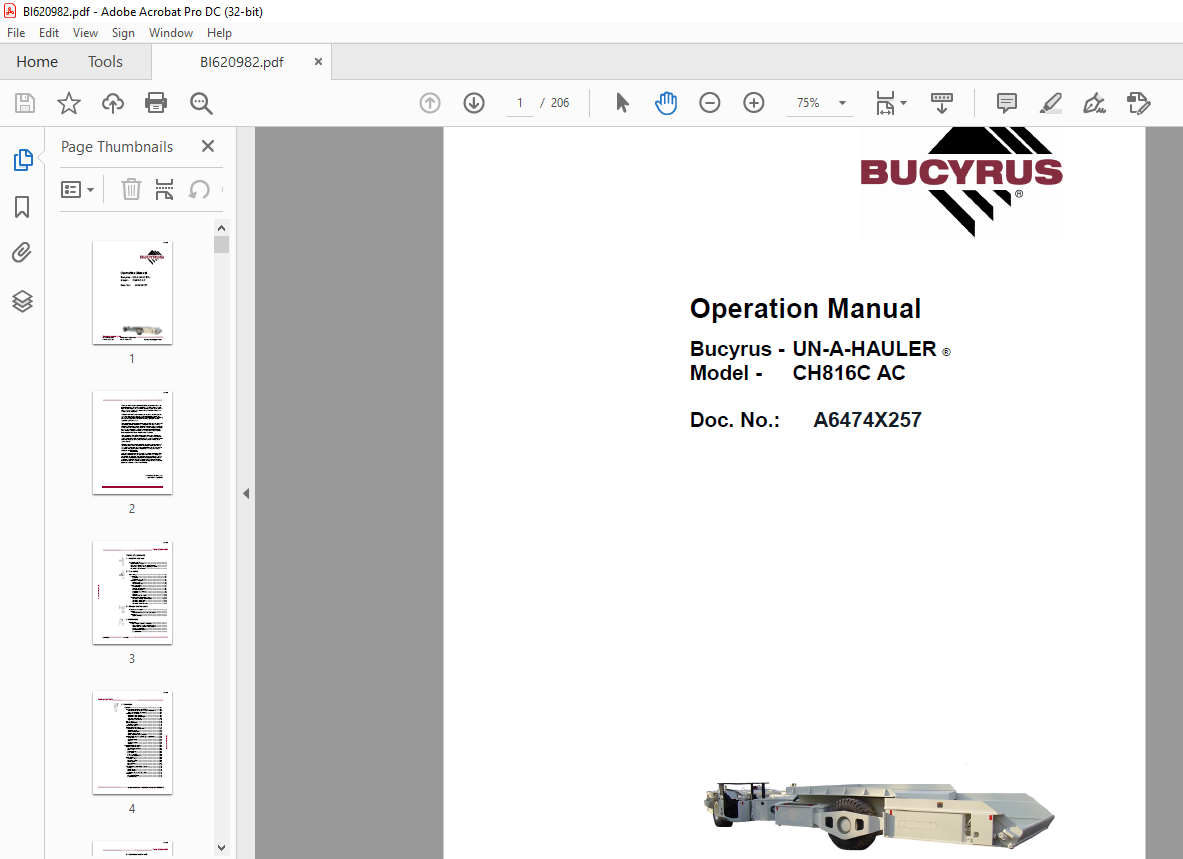Open the File menu
Image resolution: width=1183 pixels, height=859 pixels.
16,32
